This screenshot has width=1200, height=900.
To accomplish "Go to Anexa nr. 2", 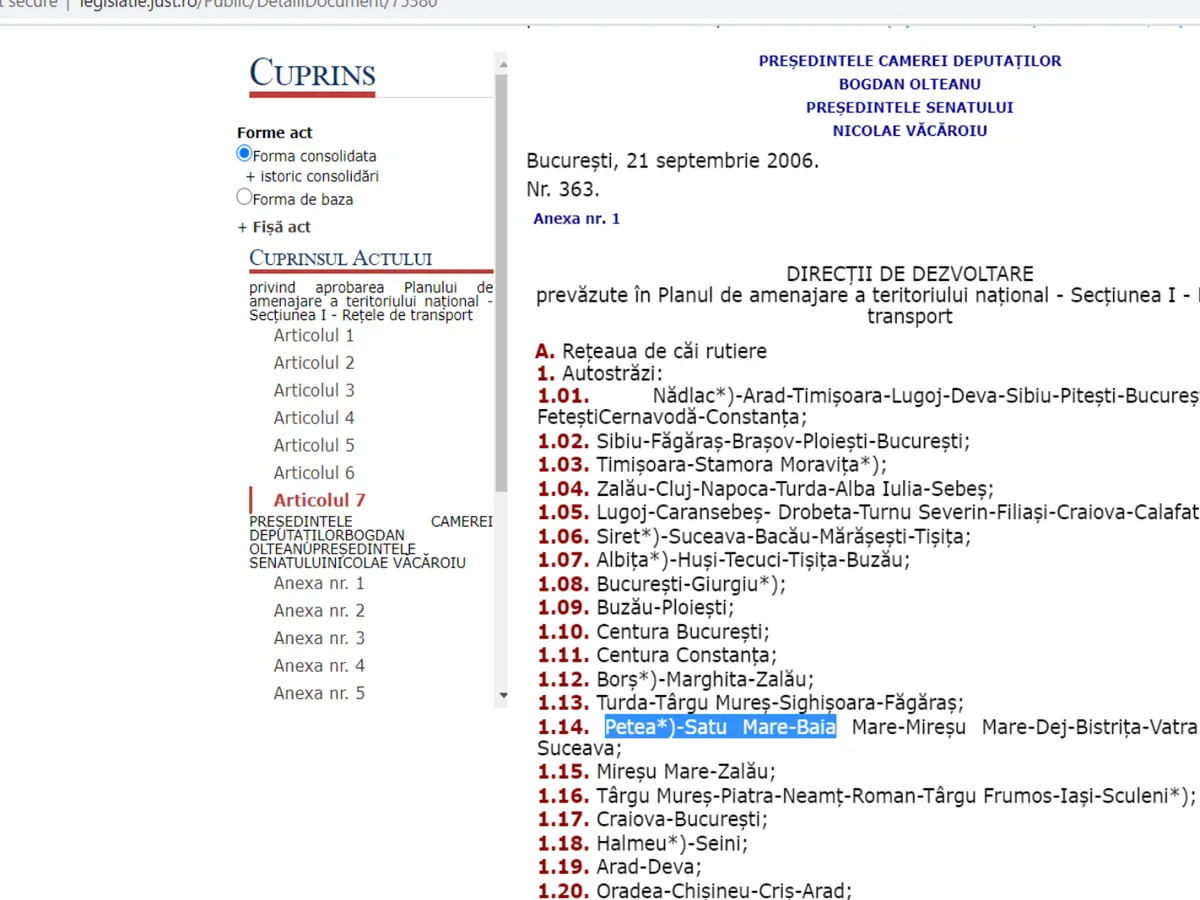I will pyautogui.click(x=319, y=611).
